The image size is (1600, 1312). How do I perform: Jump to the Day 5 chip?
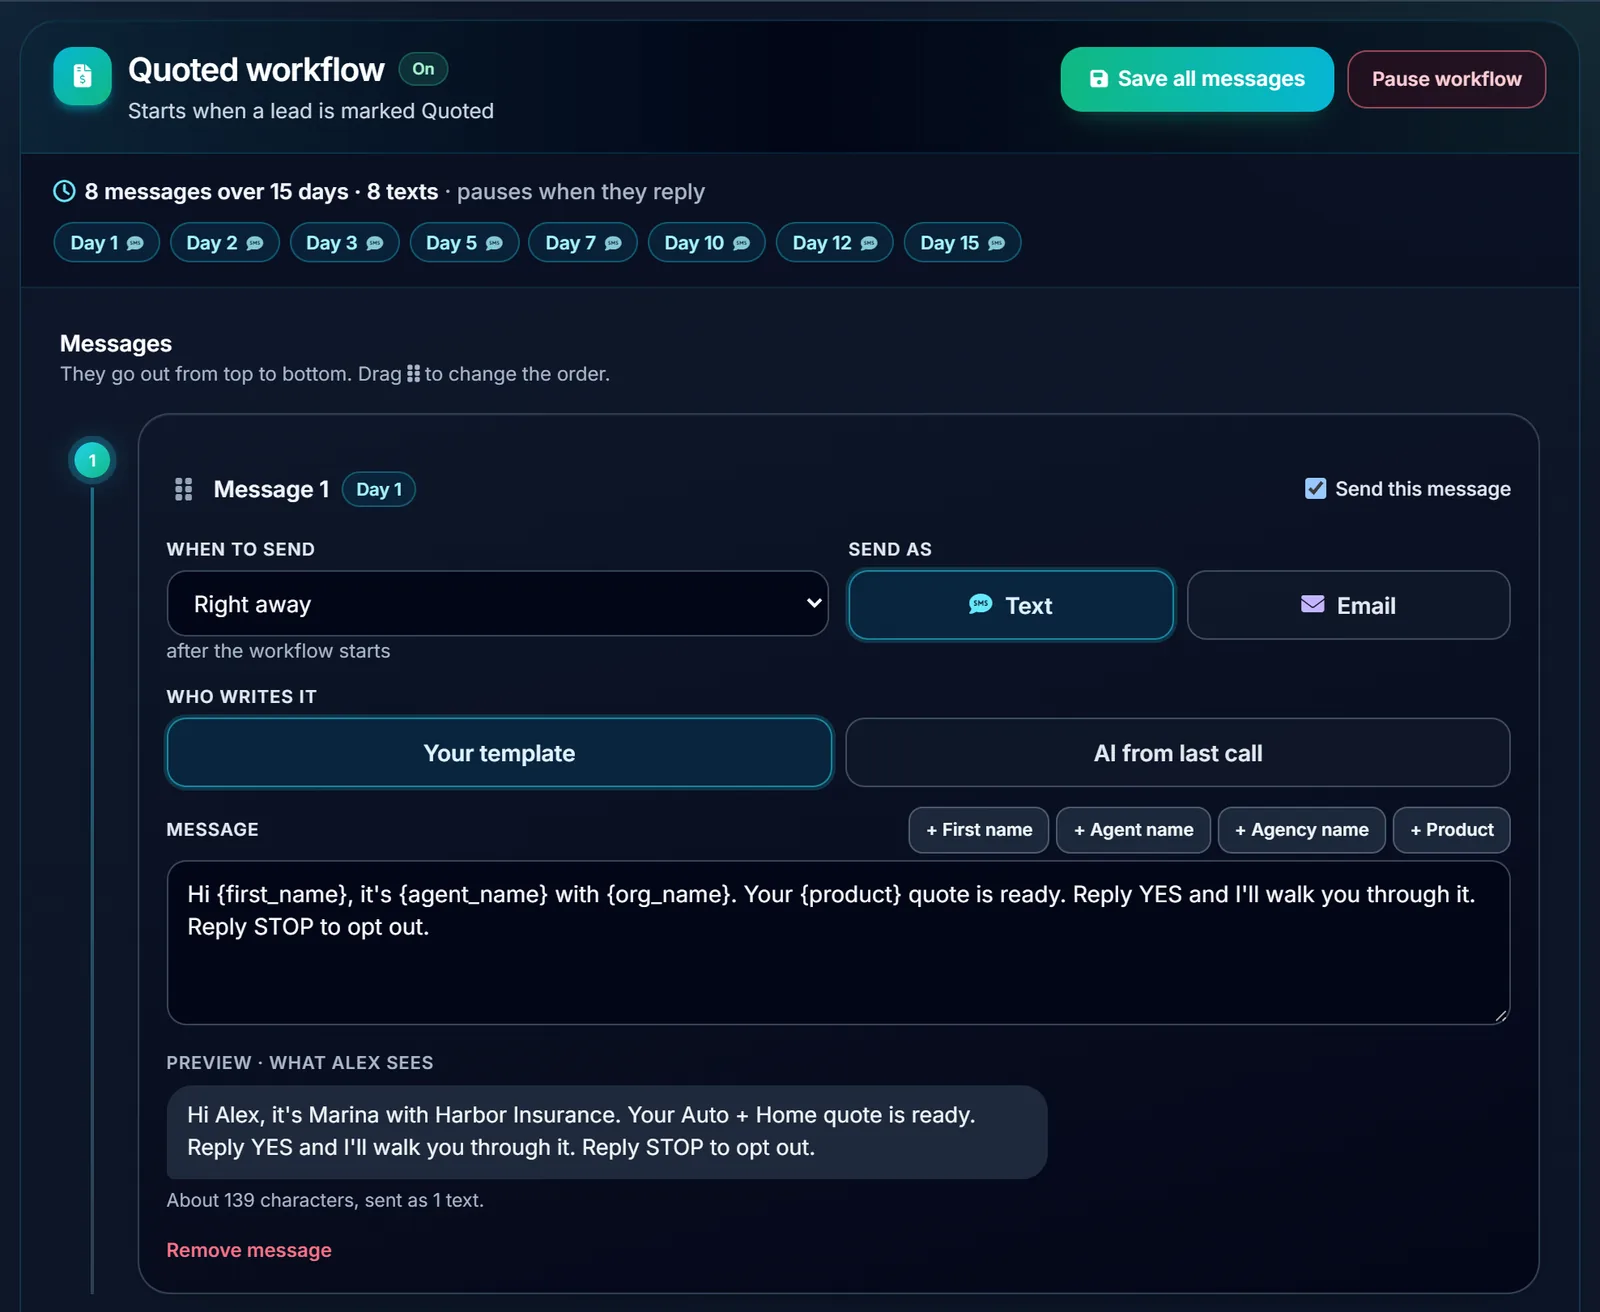(464, 243)
